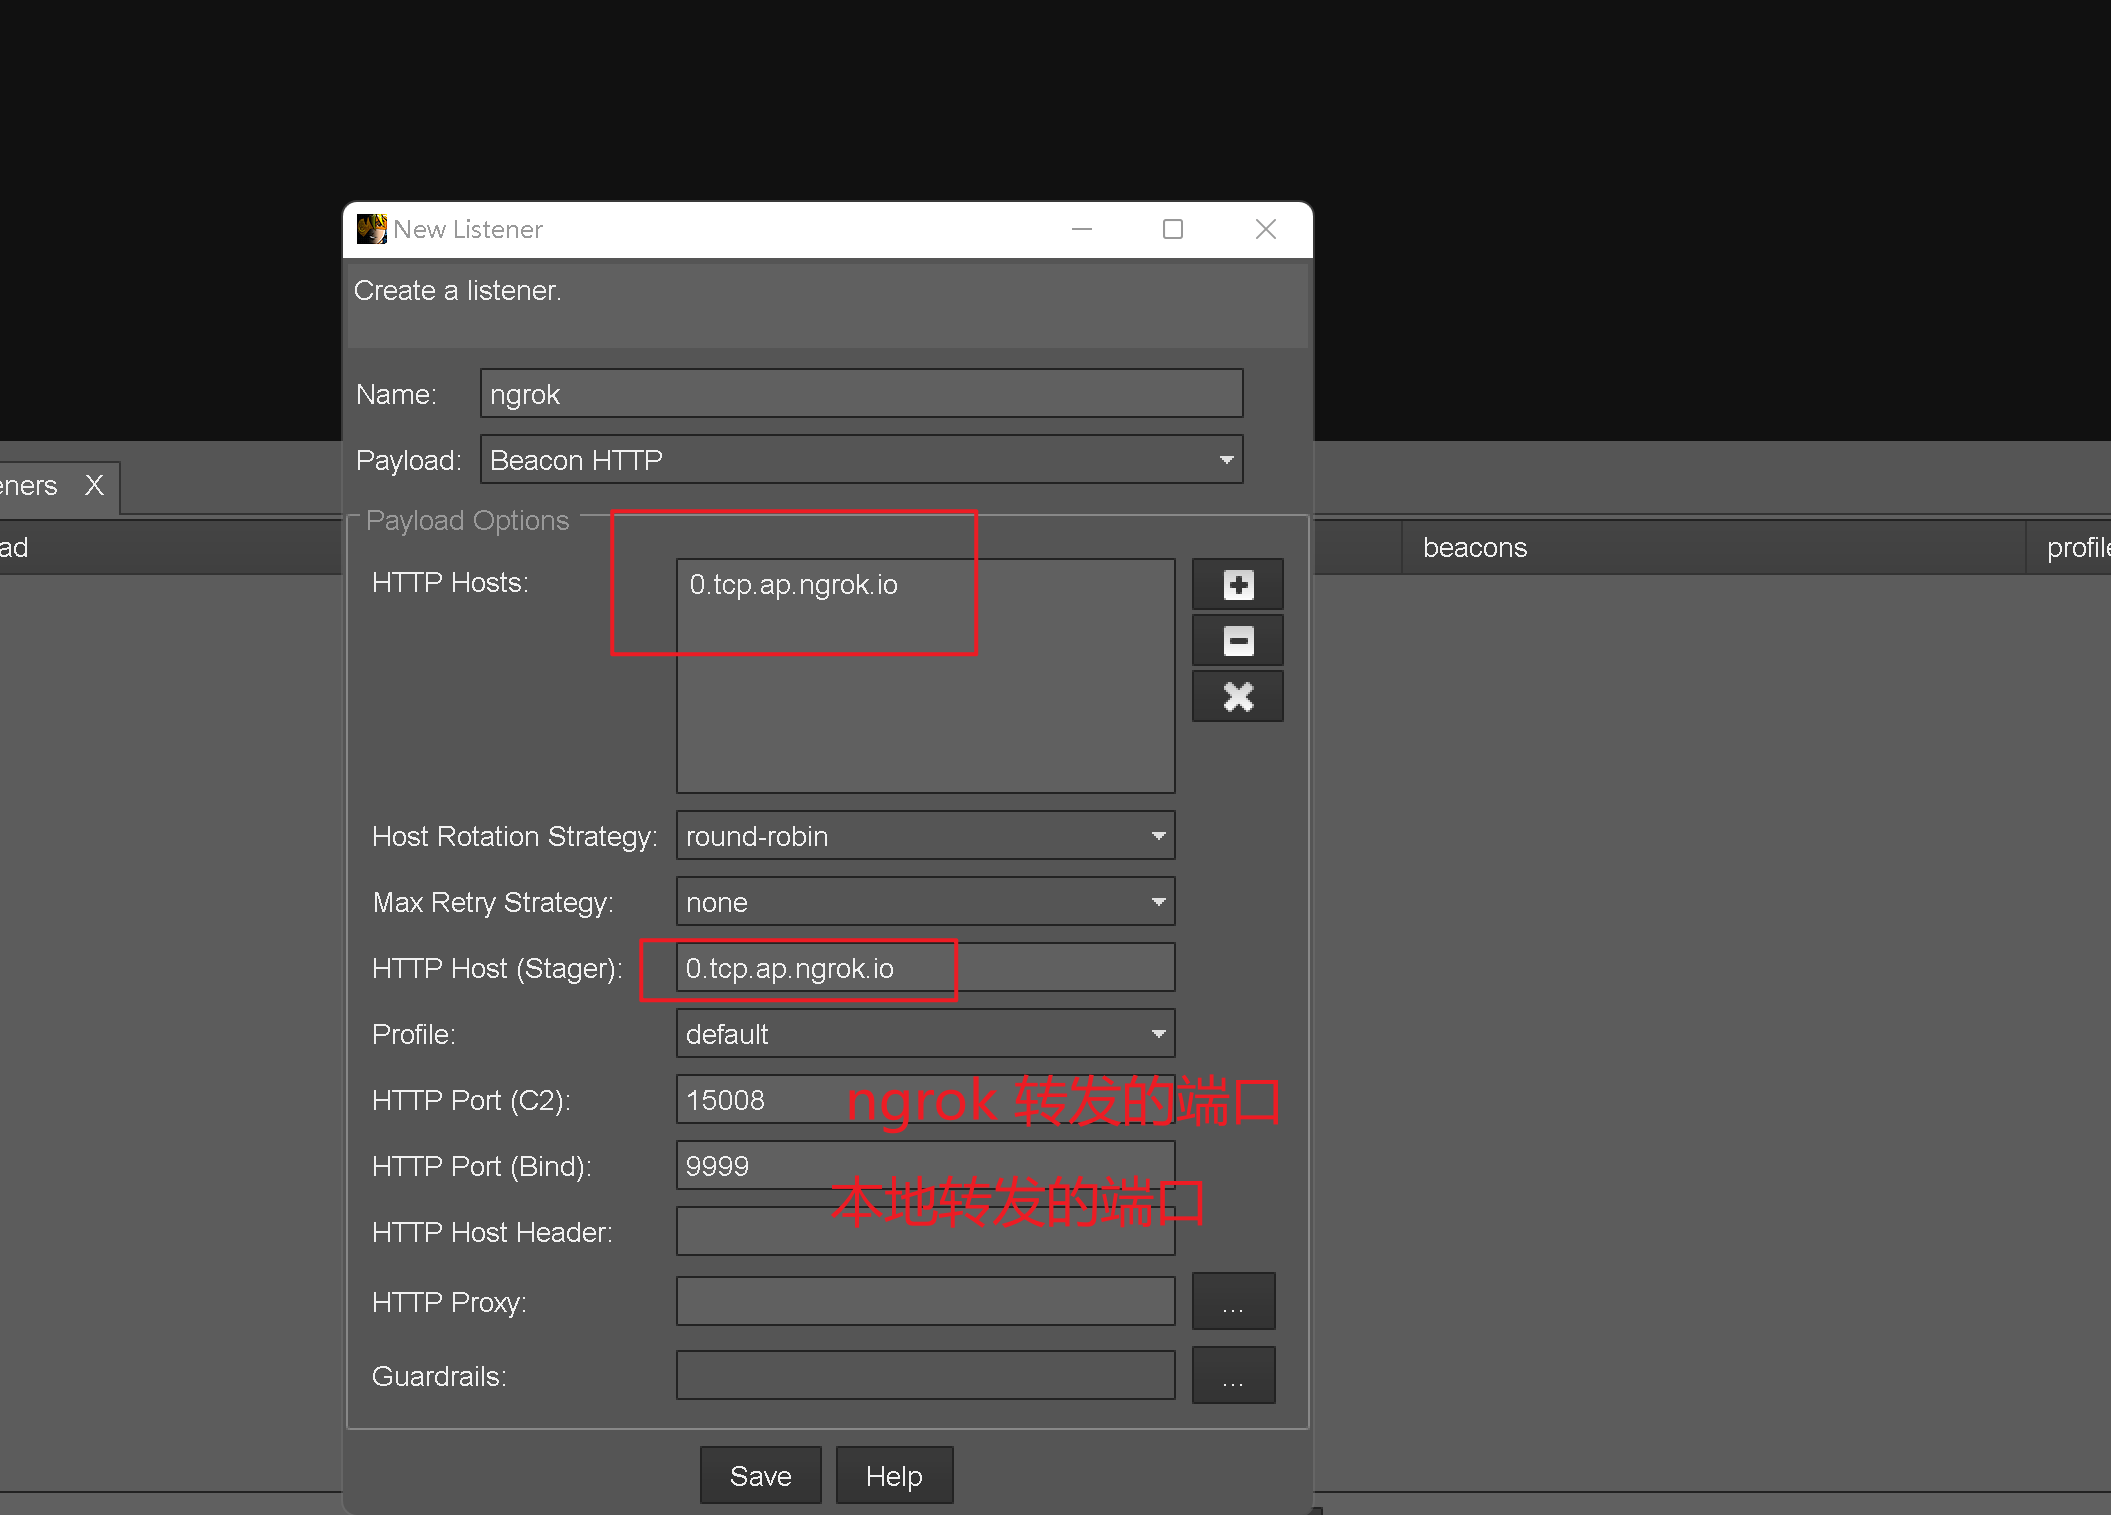Click the profile column header

coord(2076,548)
